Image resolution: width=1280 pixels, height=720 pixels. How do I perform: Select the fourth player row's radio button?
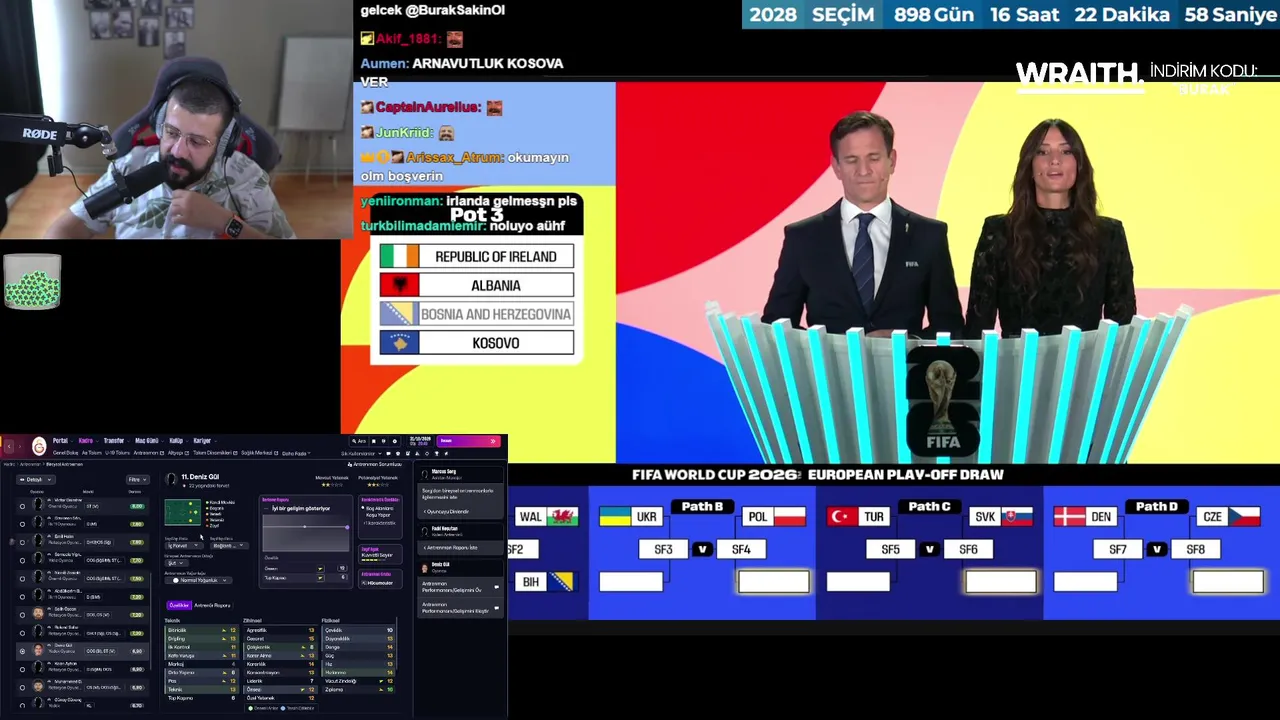click(22, 560)
